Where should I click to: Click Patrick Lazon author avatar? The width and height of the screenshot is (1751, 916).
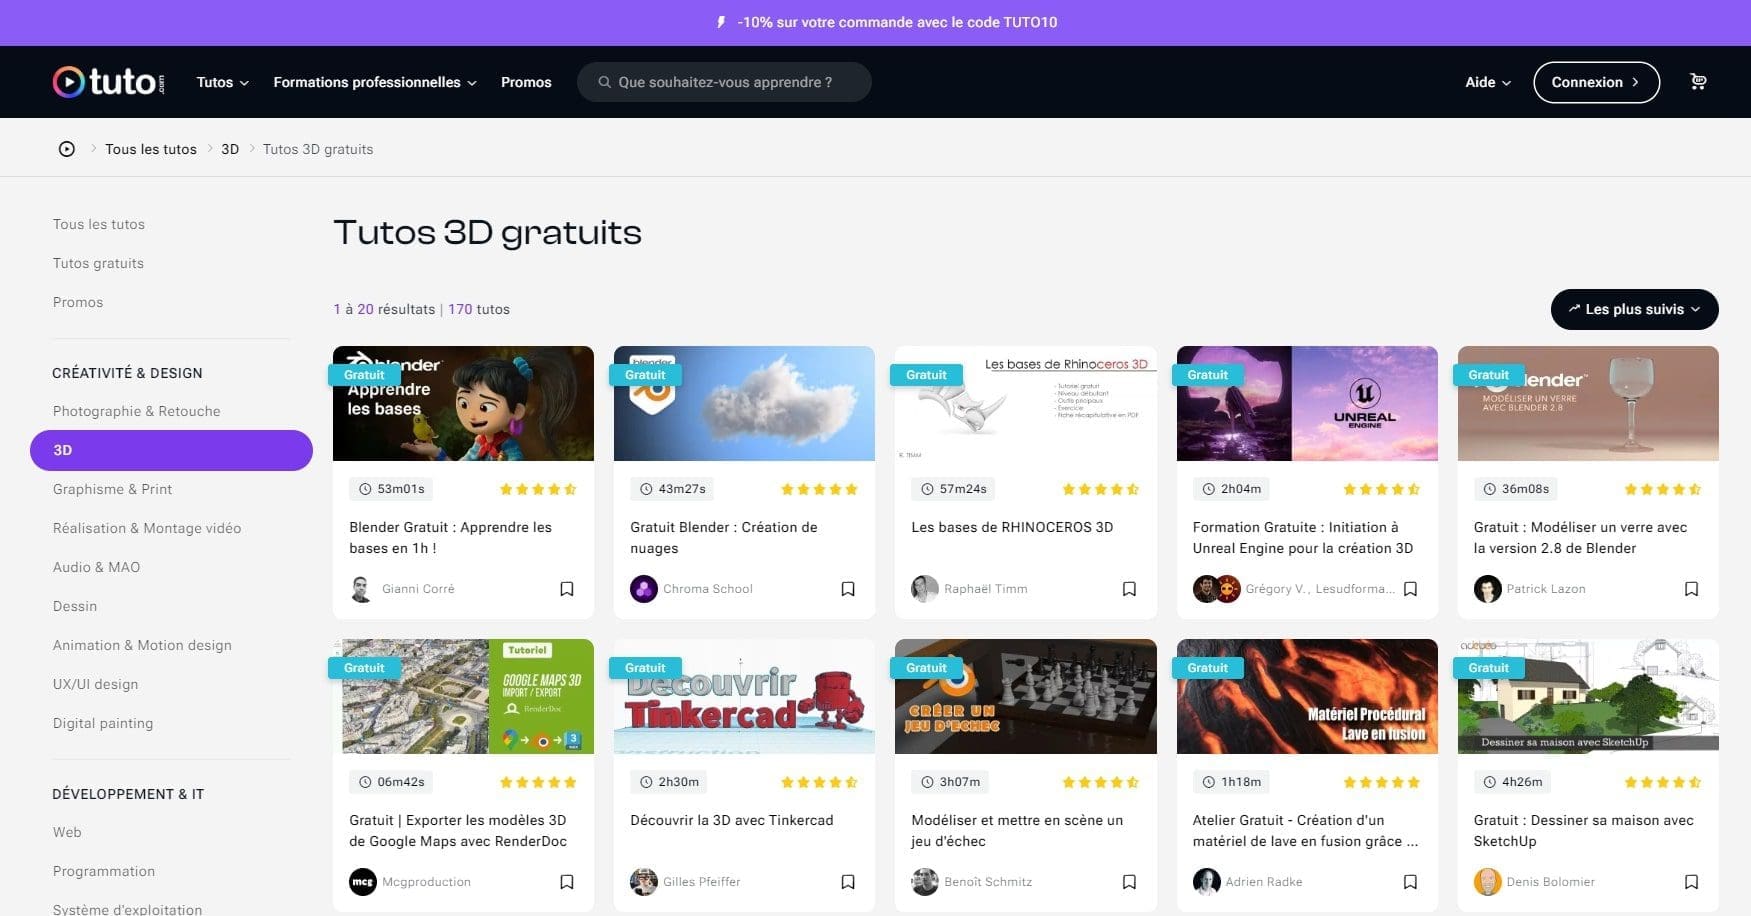tap(1487, 589)
